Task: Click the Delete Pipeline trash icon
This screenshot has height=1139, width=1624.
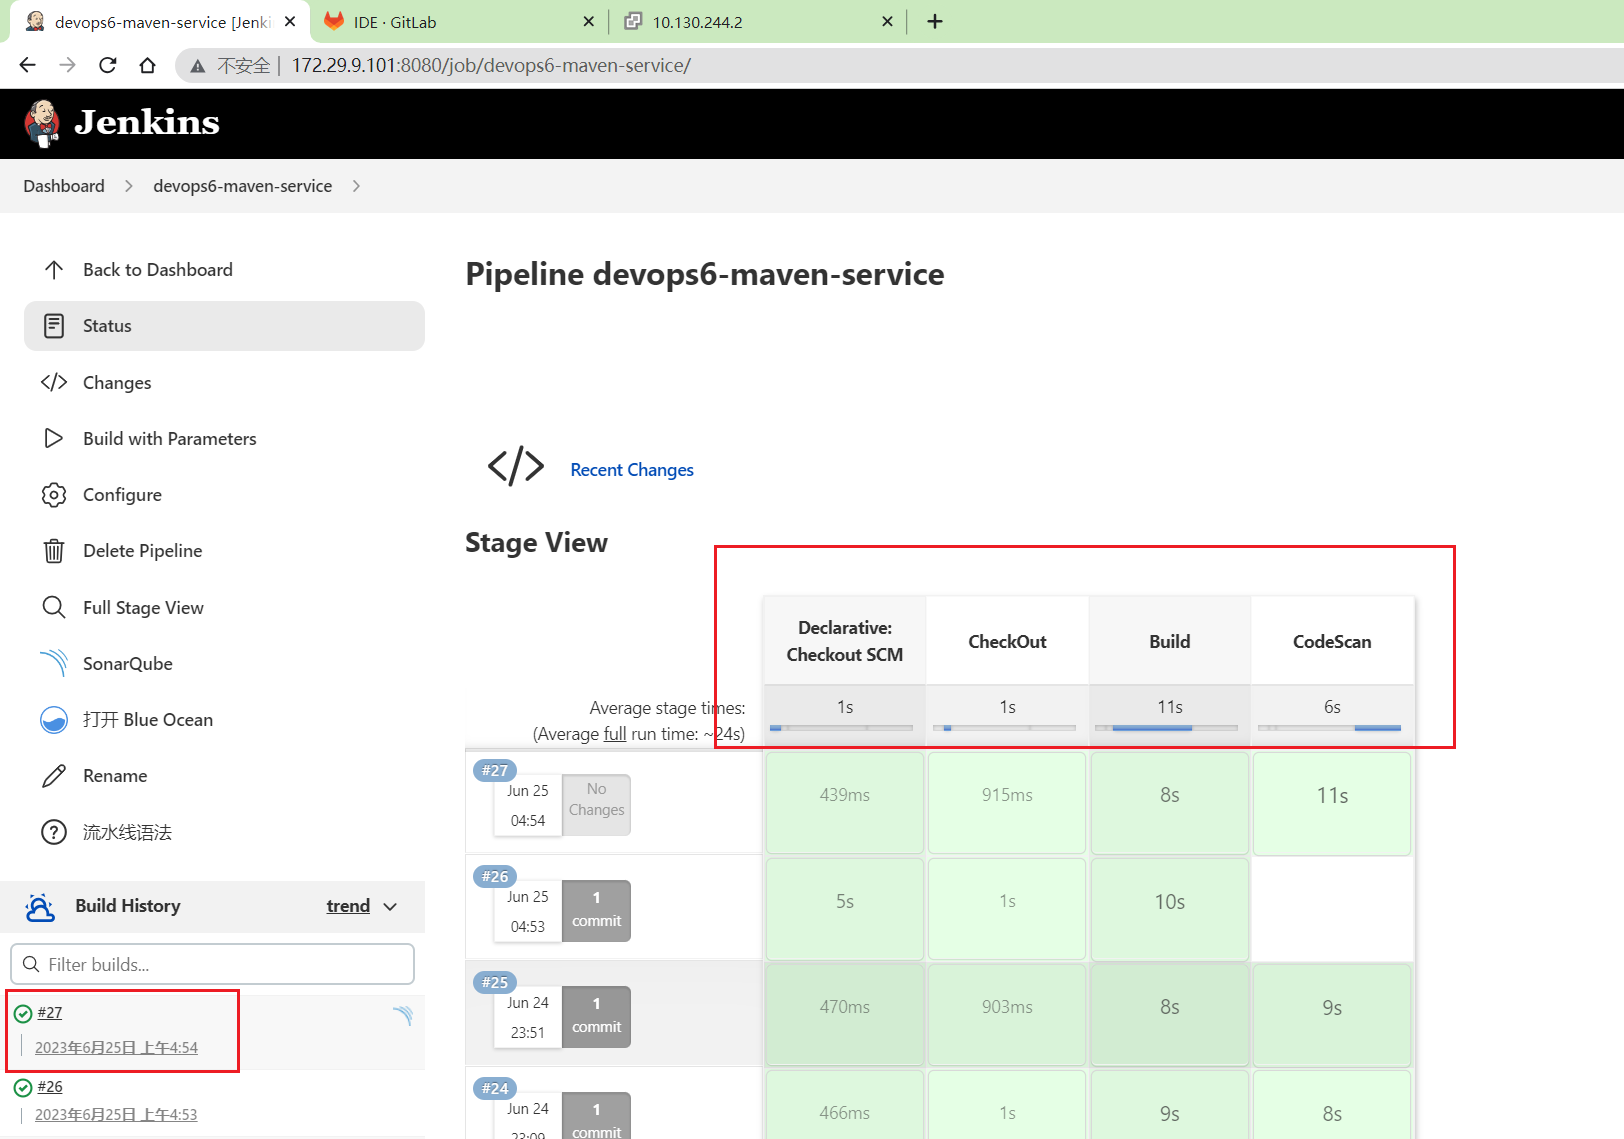Action: click(x=54, y=551)
